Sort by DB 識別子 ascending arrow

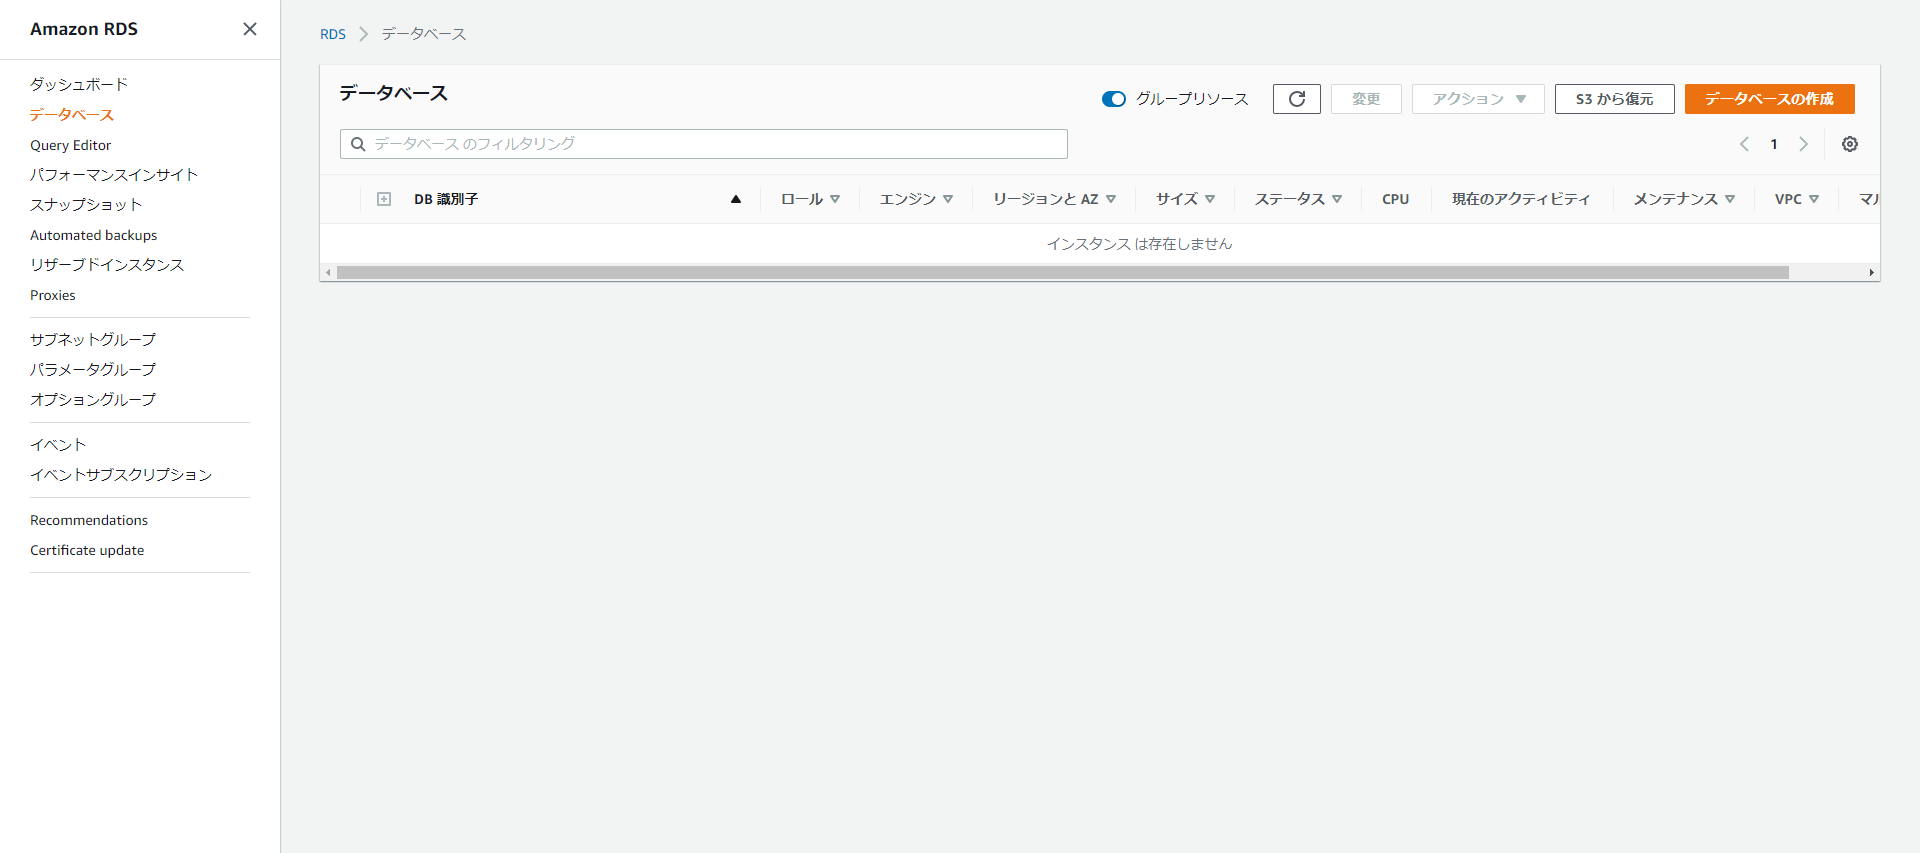pos(736,199)
